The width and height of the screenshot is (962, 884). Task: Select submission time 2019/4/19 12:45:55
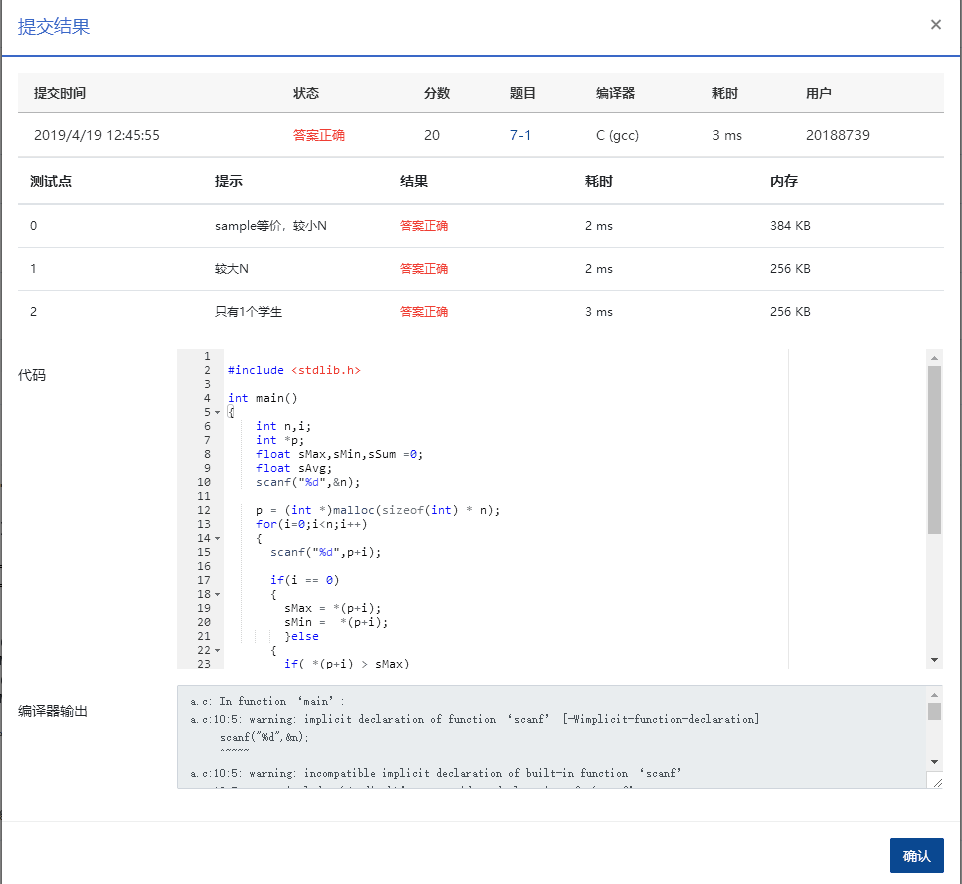click(97, 135)
